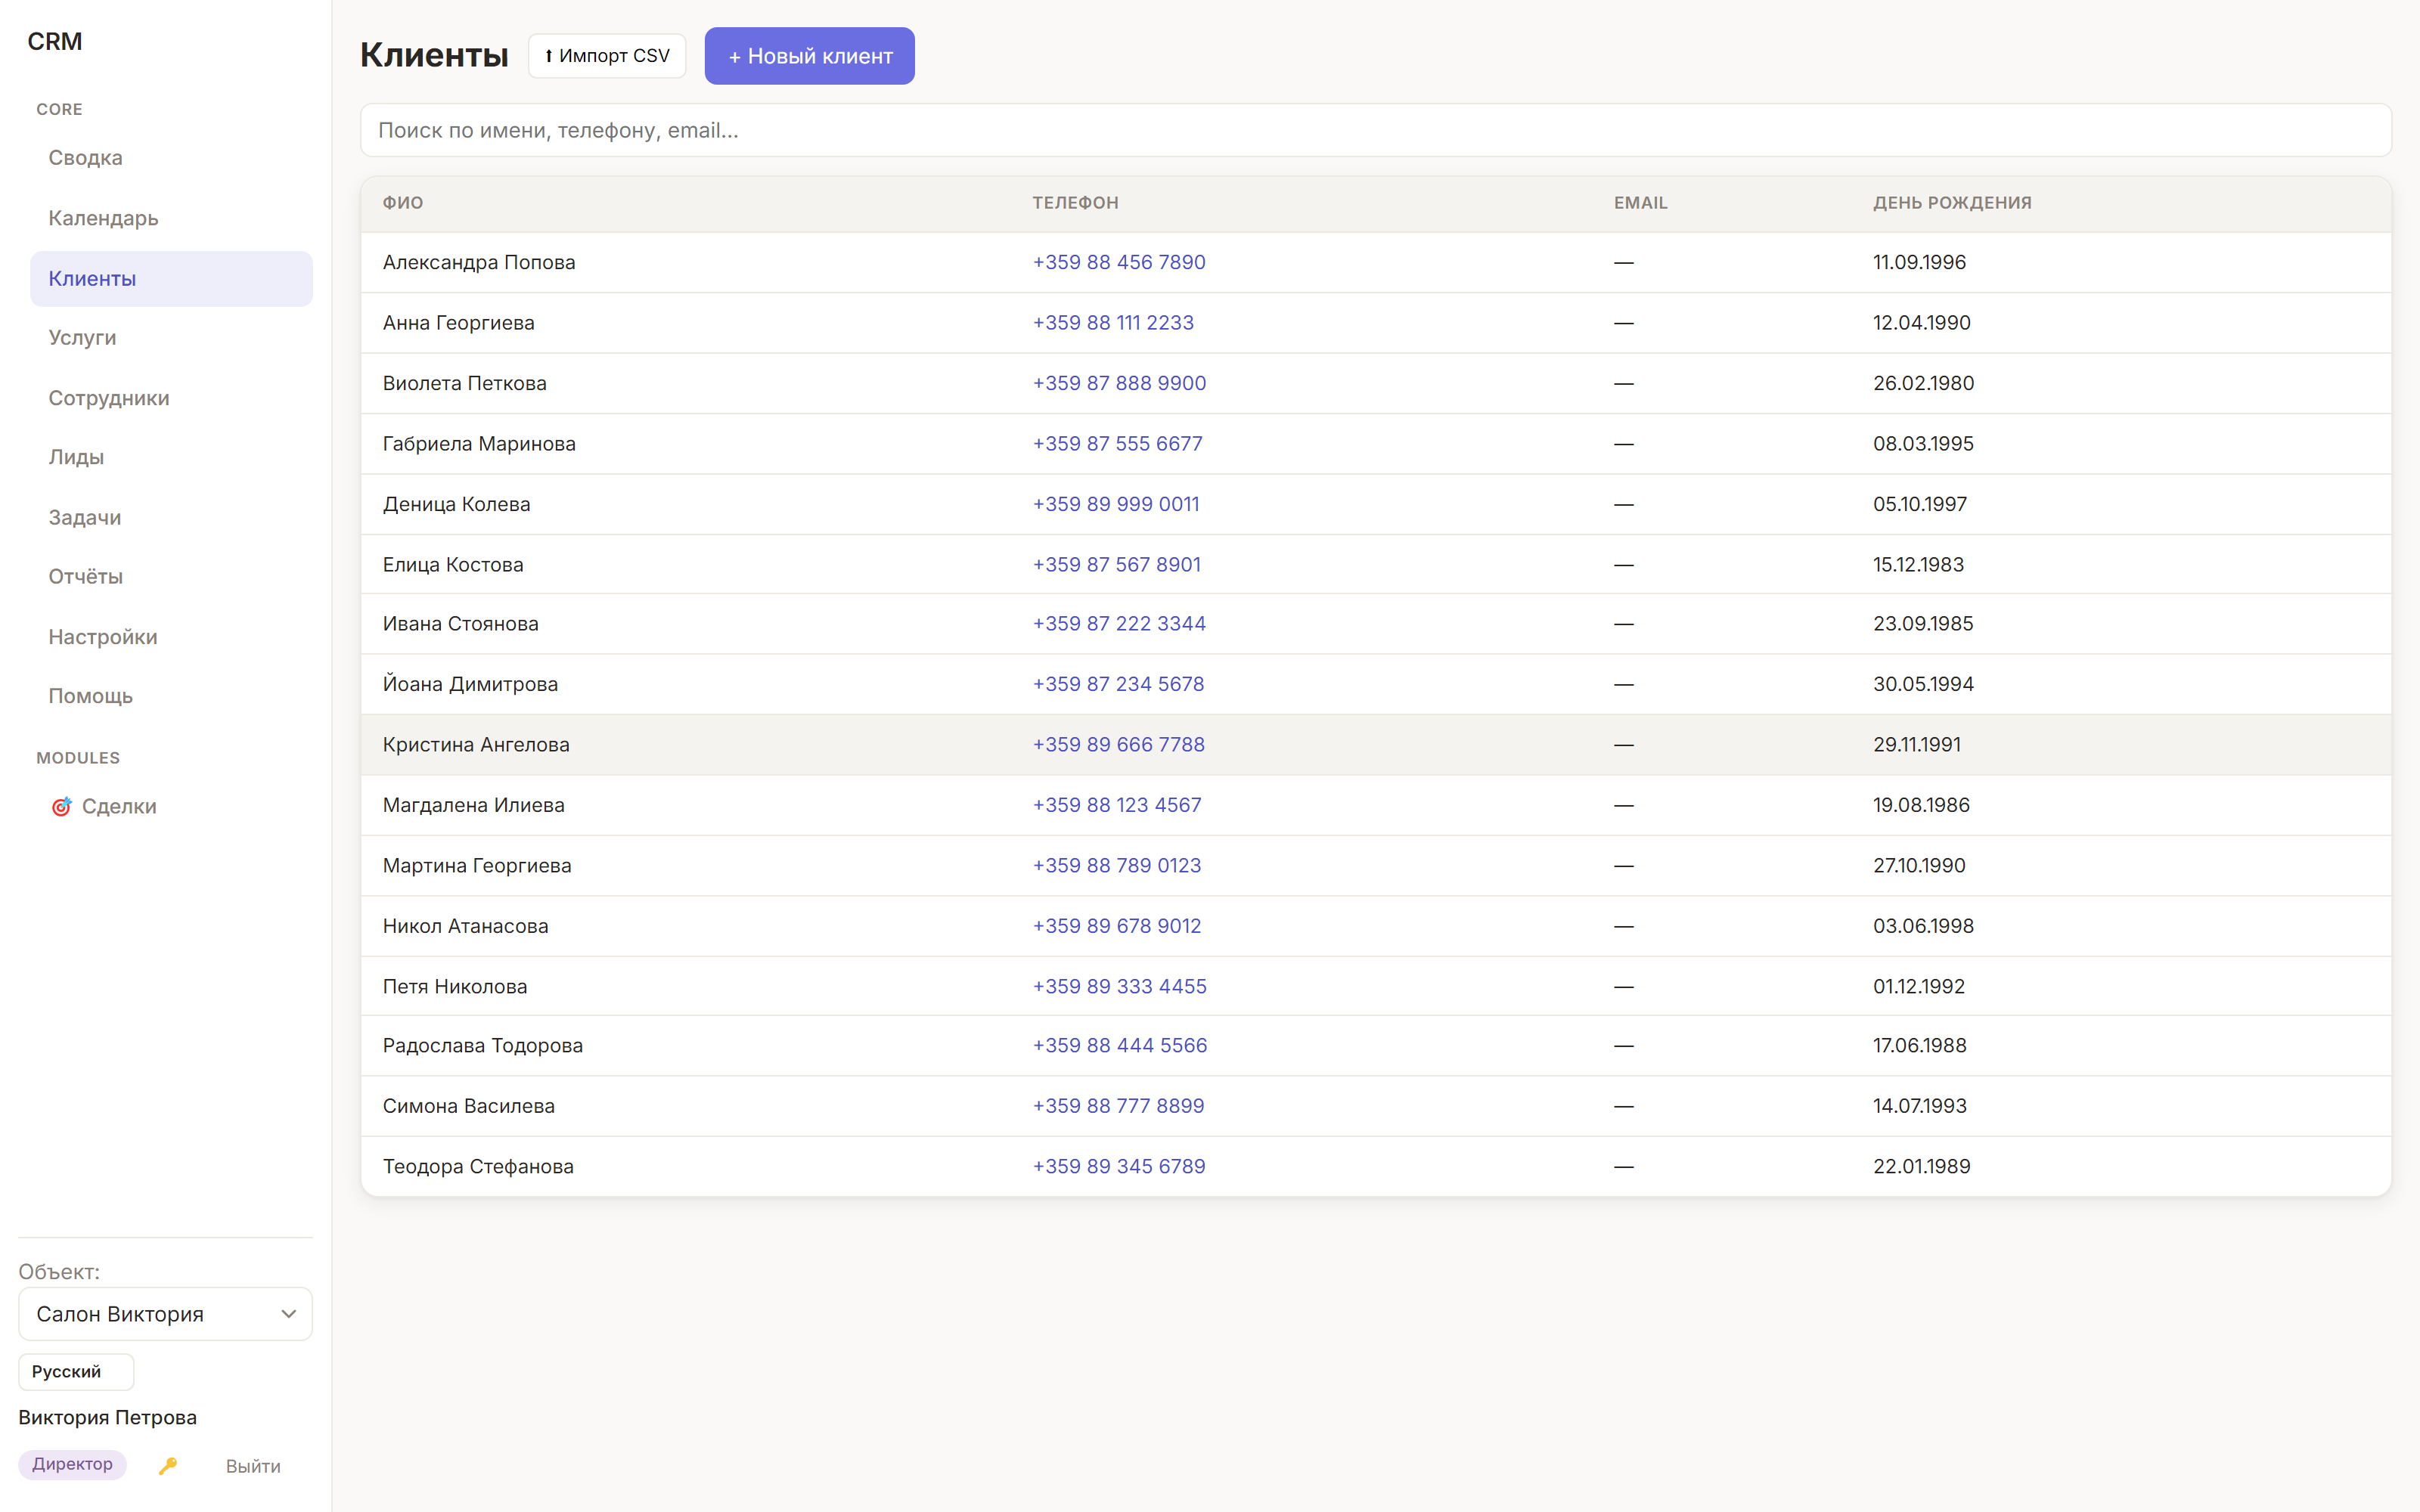Screen dimensions: 2420x1512
Task: Click CRM logo title
Action: click(x=55, y=41)
